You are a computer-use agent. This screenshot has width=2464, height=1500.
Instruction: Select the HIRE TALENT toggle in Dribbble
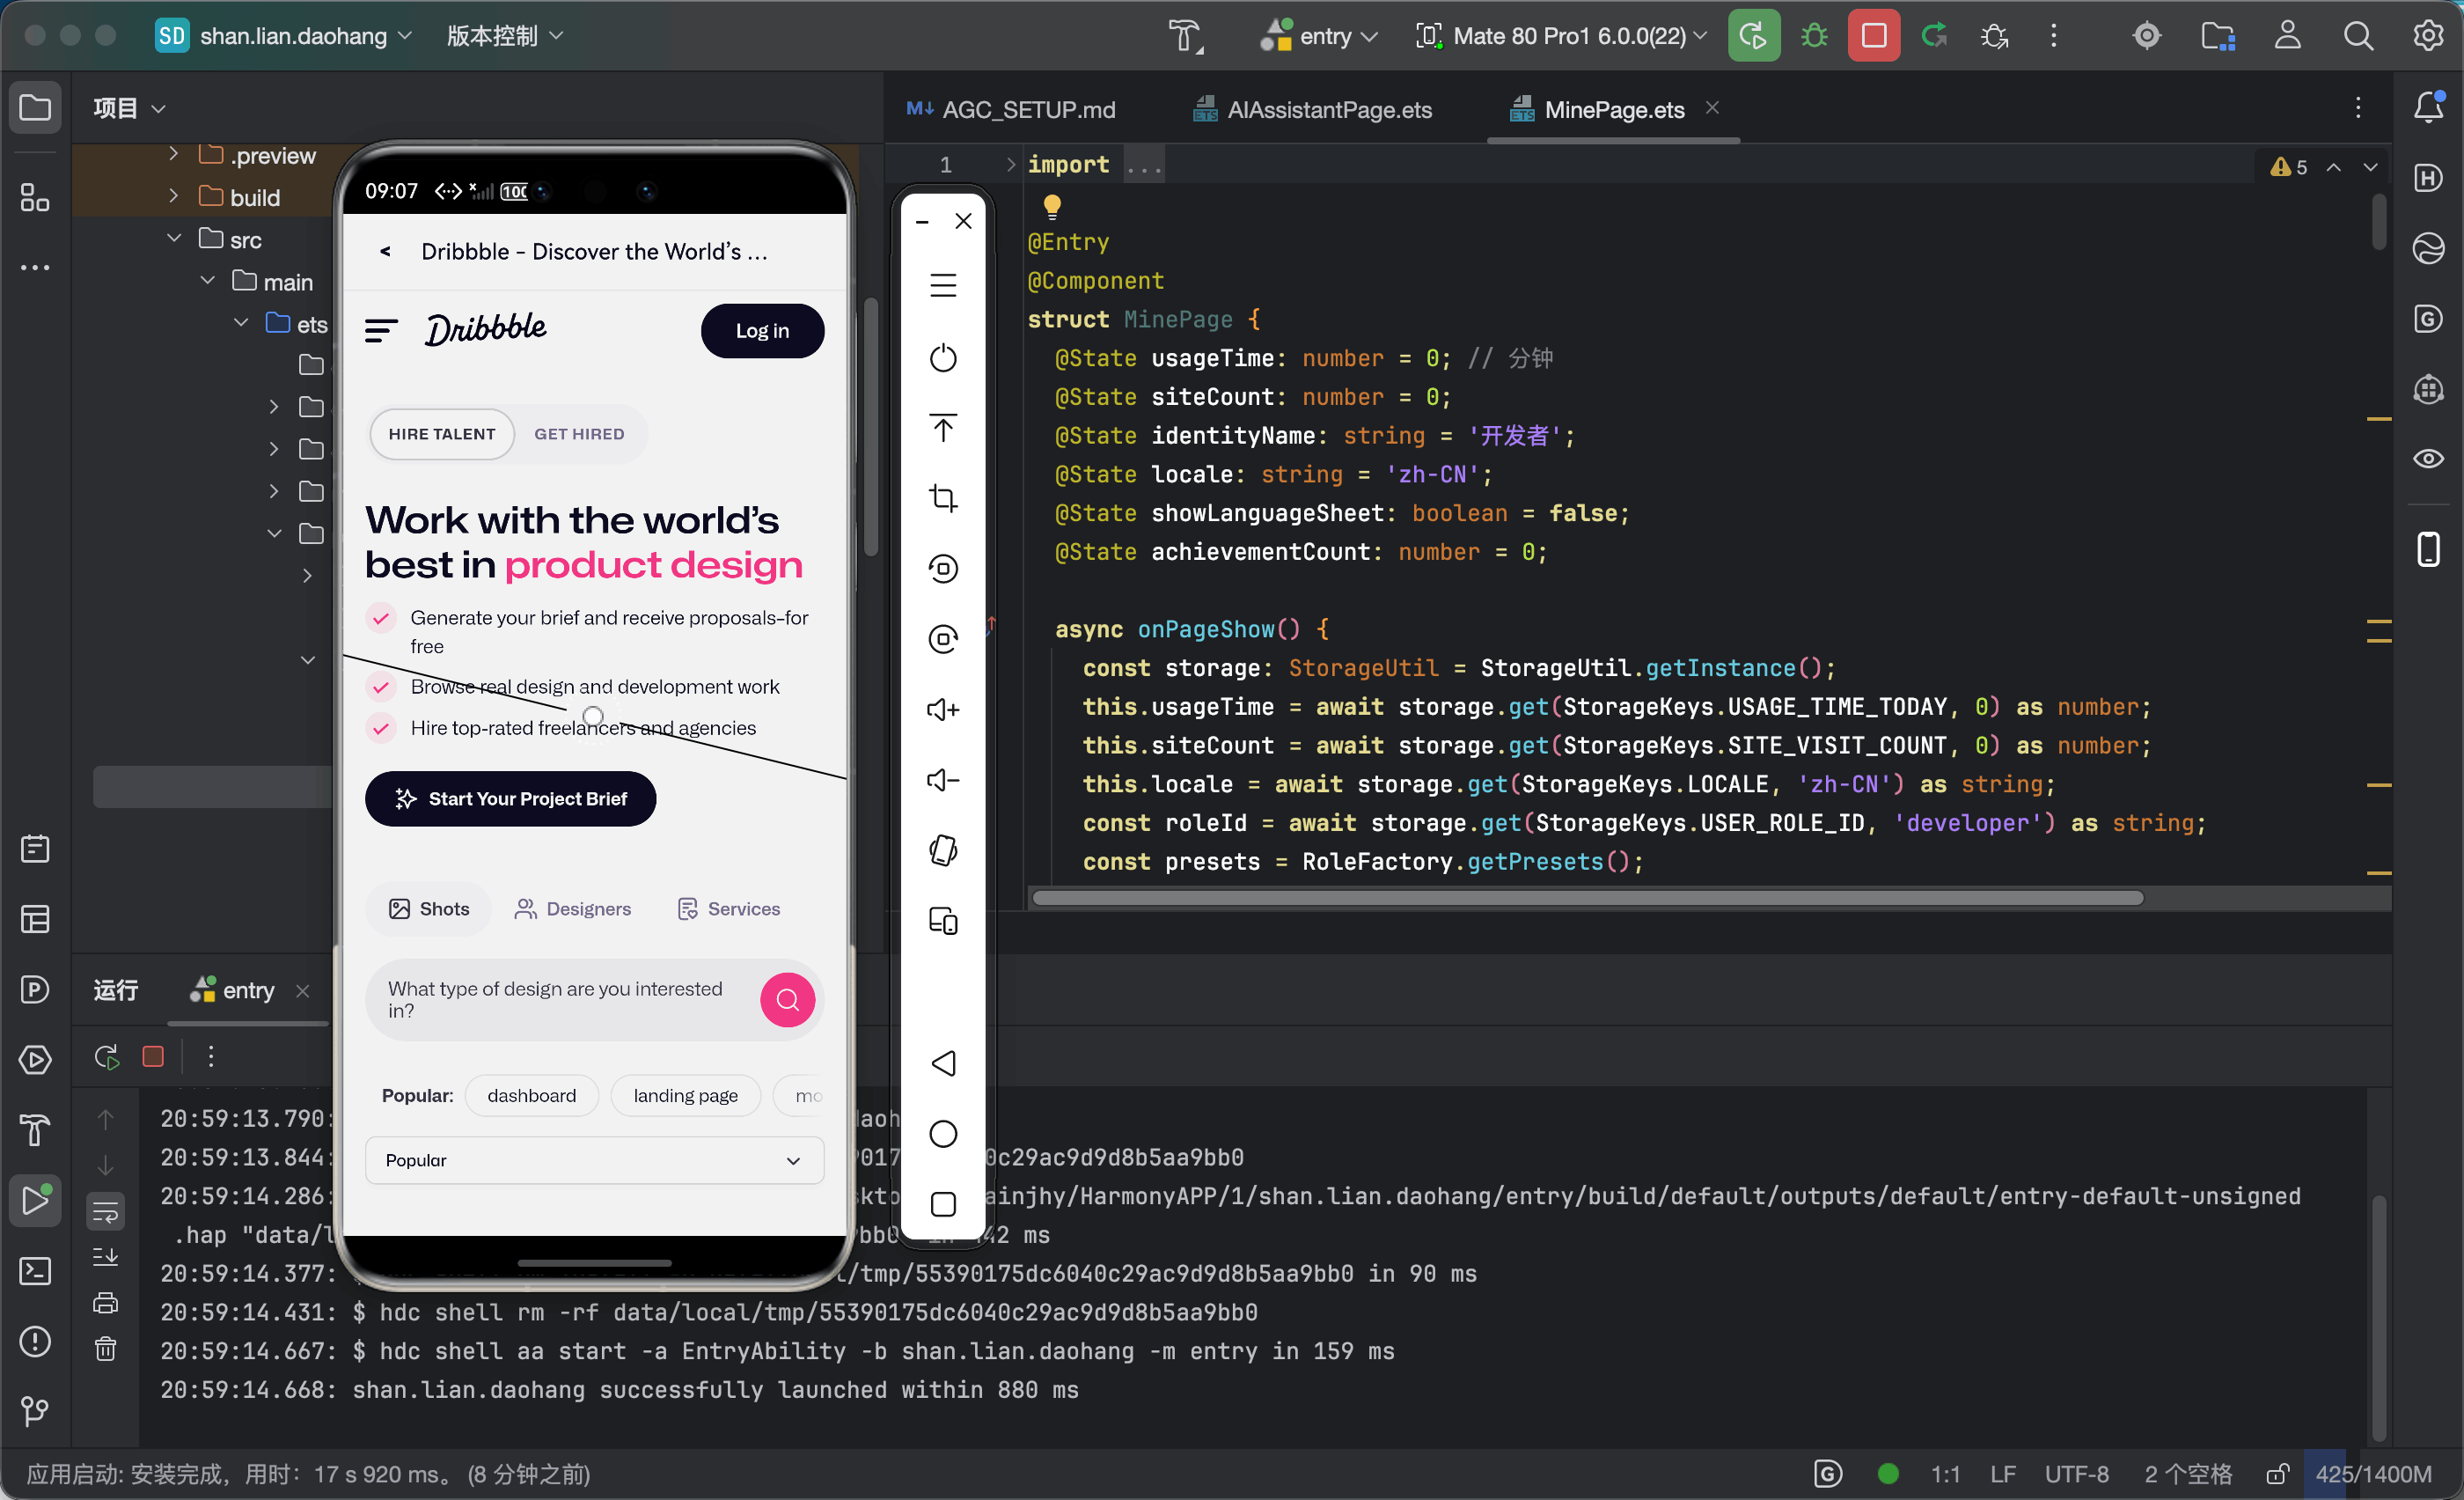442,434
